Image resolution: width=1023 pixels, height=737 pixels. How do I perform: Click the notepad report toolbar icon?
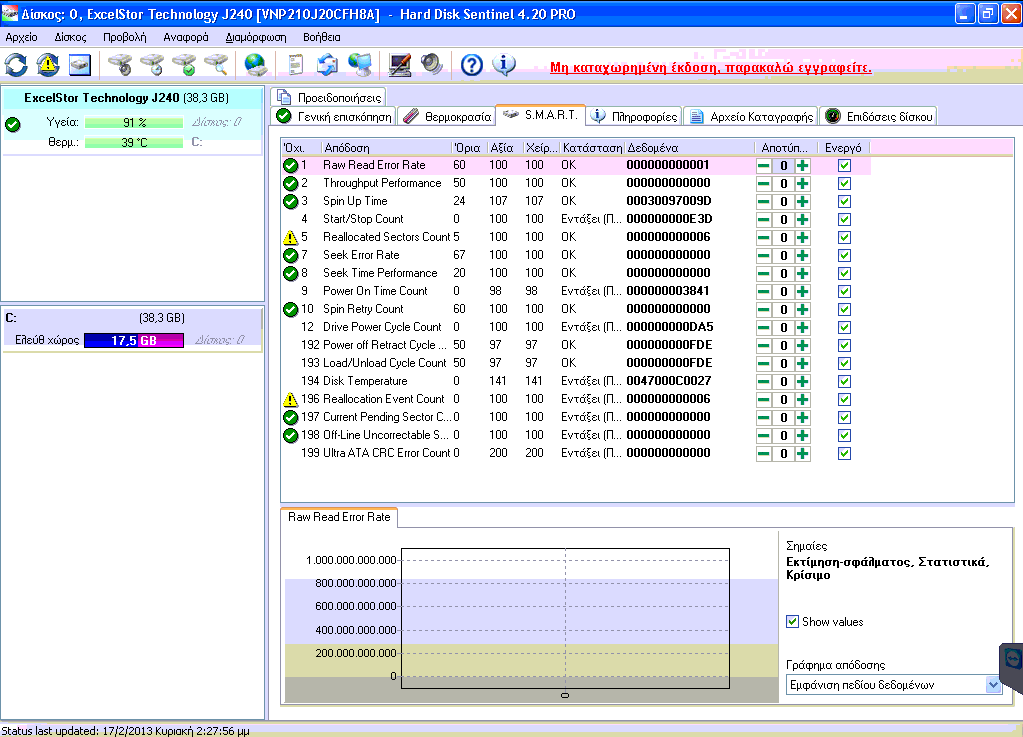296,65
